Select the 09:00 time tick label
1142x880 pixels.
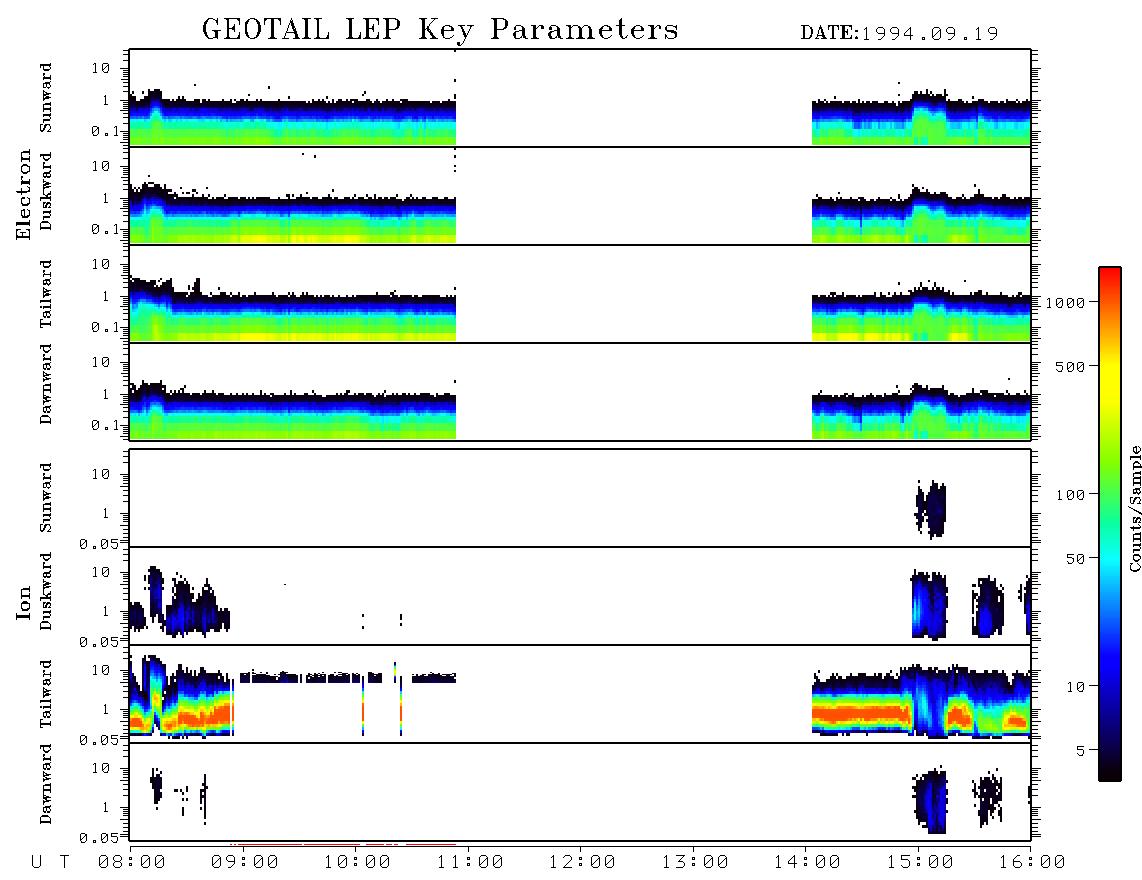[245, 863]
